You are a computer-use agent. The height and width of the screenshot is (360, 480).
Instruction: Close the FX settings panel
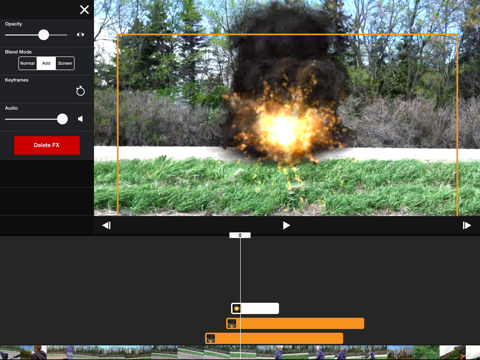pyautogui.click(x=84, y=10)
